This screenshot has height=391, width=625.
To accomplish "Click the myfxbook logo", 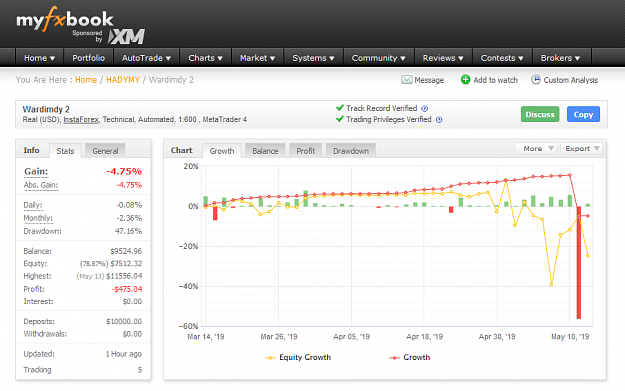I will coord(65,19).
